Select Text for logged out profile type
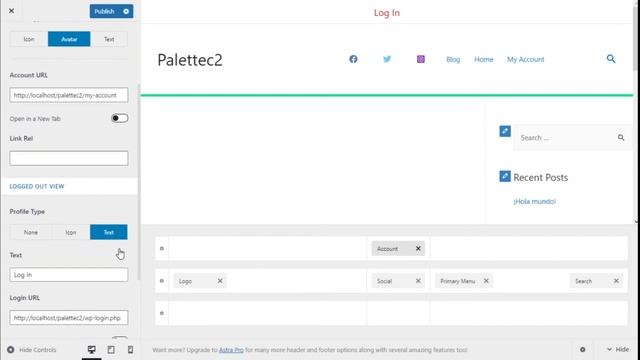This screenshot has height=360, width=640. tap(109, 232)
